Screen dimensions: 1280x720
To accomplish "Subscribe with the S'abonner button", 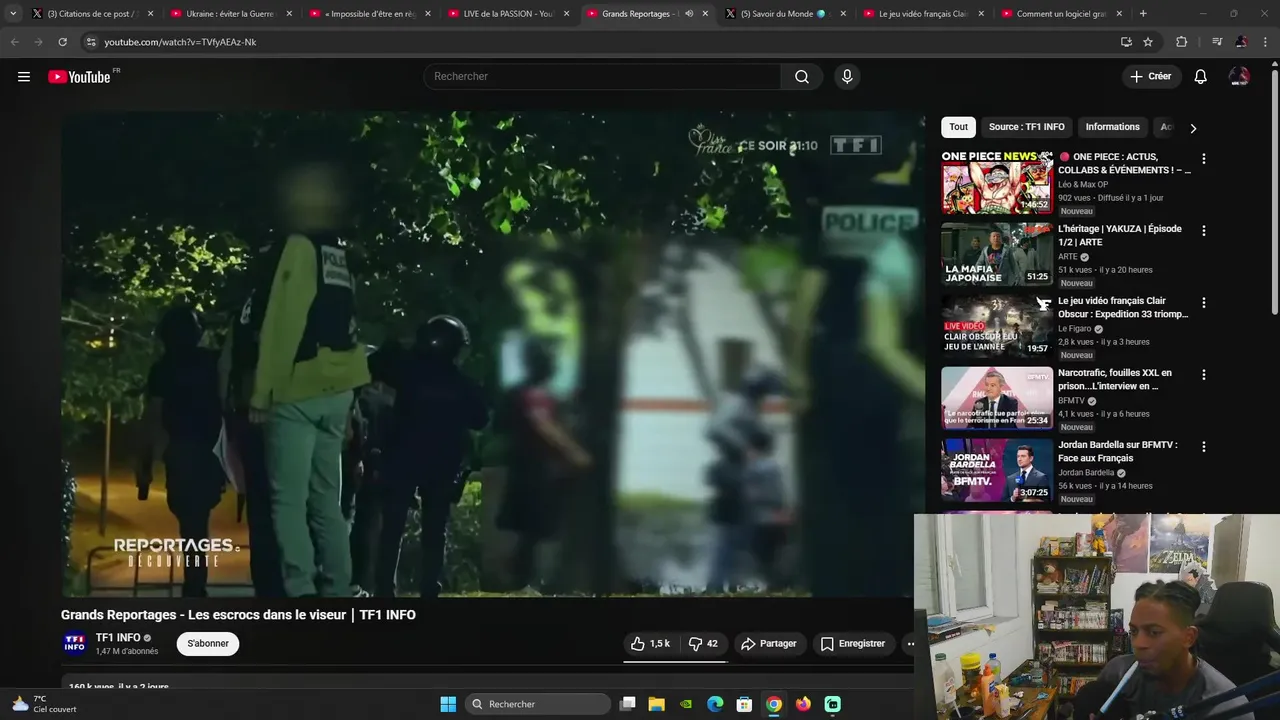I will 208,644.
